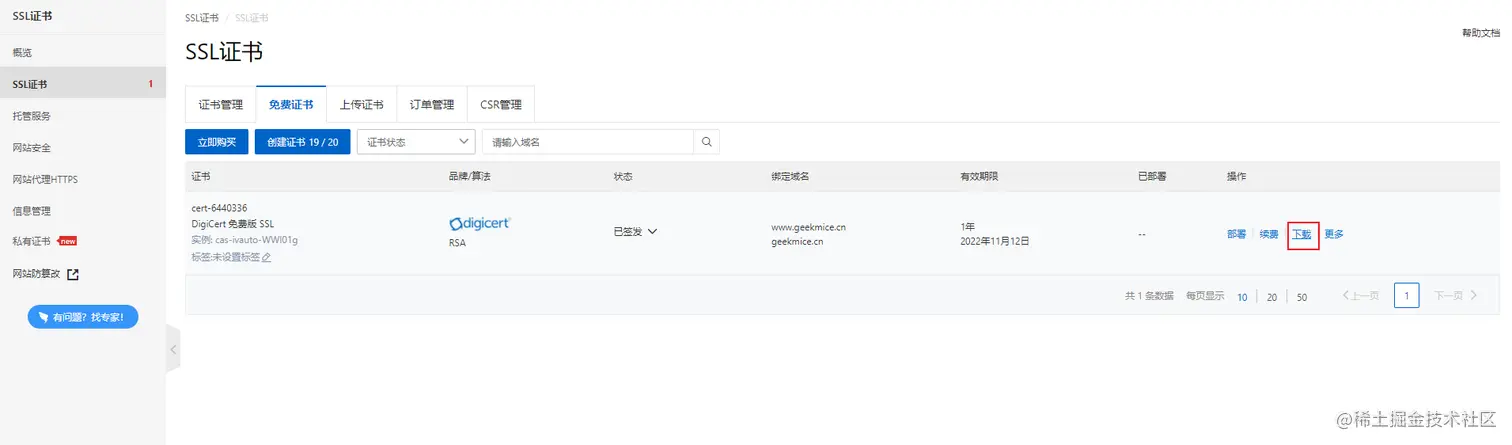Image resolution: width=1512 pixels, height=445 pixels.
Task: Click the search magnifier icon
Action: [706, 142]
